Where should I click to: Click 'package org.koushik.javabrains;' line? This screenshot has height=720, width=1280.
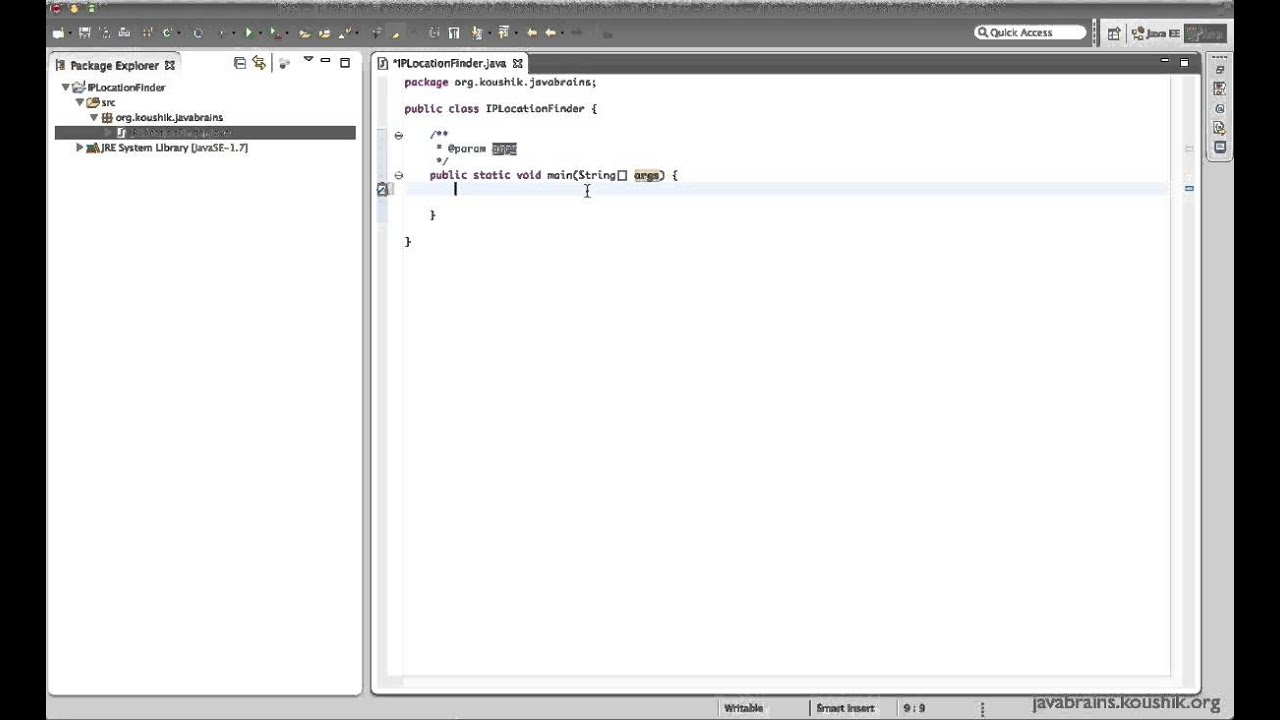click(x=500, y=82)
